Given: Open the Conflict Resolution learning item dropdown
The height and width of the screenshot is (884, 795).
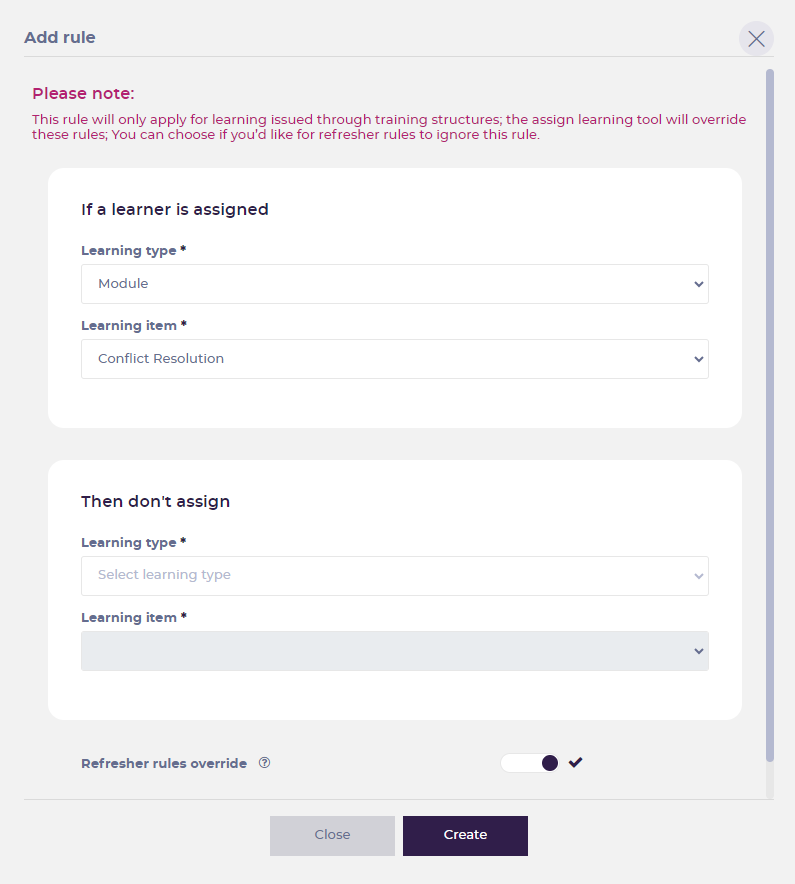Looking at the screenshot, I should pyautogui.click(x=395, y=359).
